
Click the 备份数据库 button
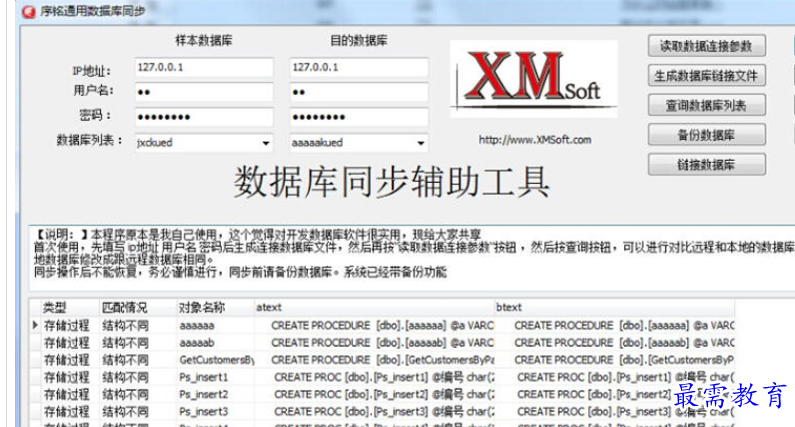(x=707, y=135)
